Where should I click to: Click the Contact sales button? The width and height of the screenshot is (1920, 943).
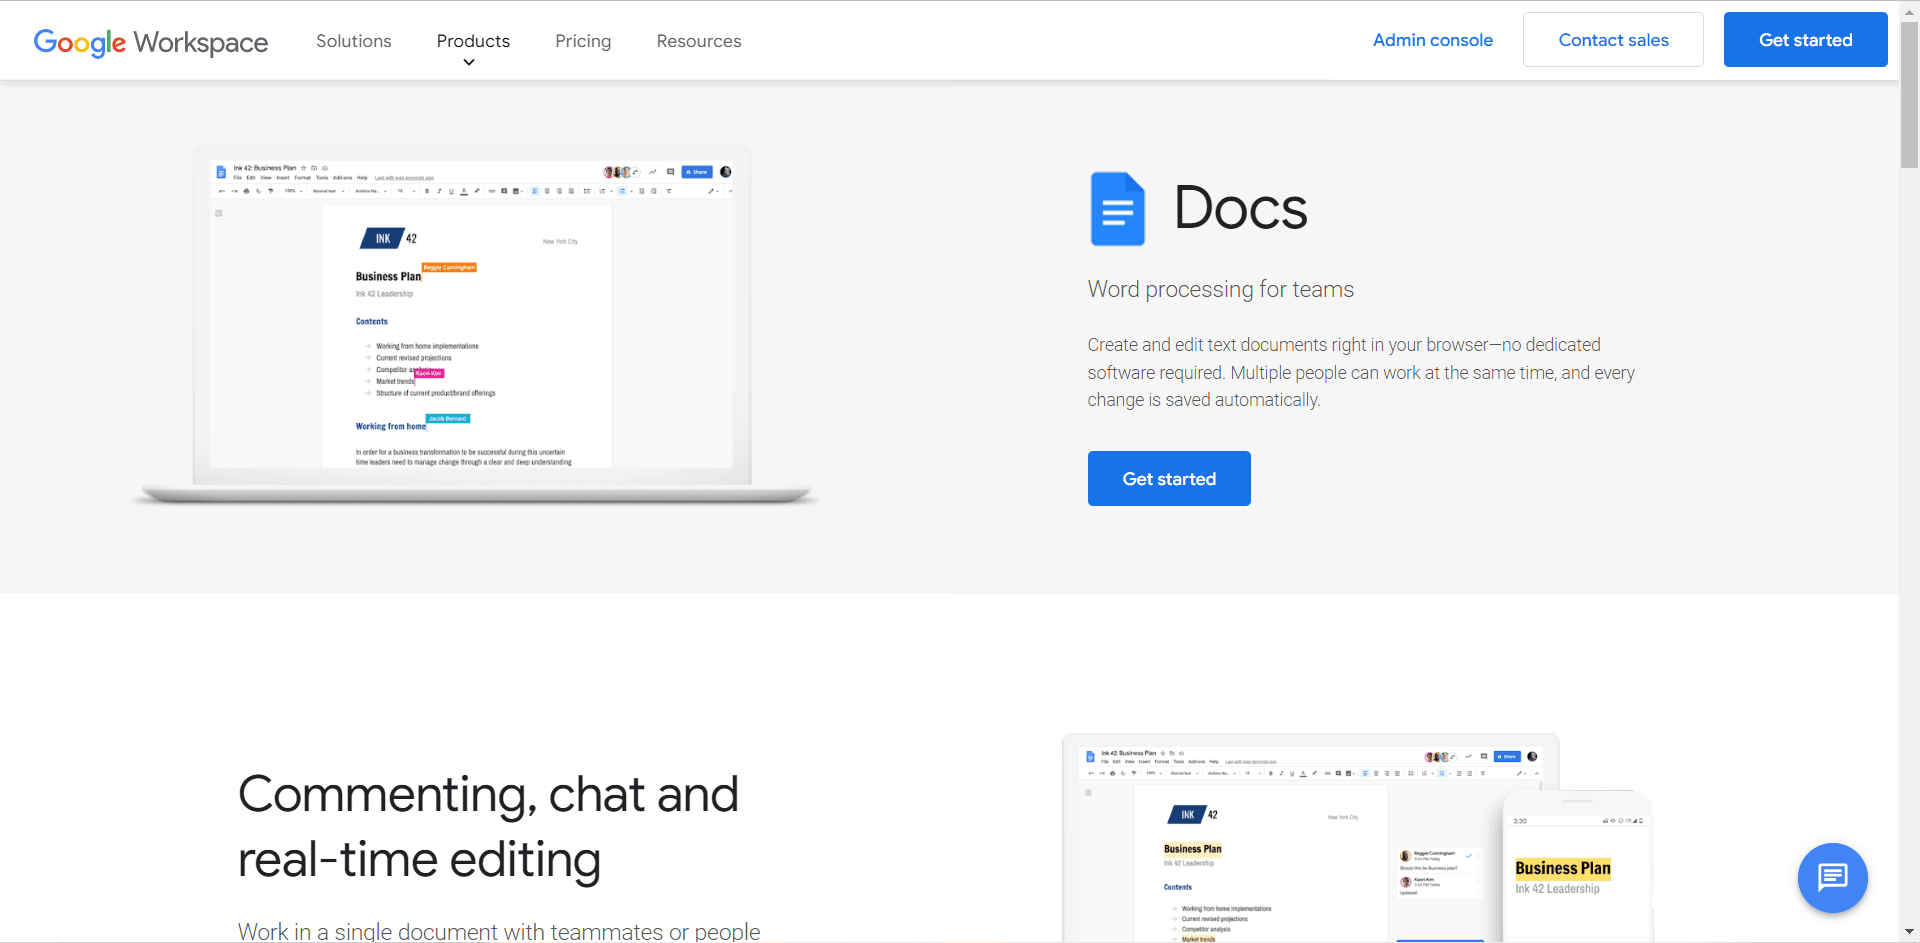[x=1613, y=40]
